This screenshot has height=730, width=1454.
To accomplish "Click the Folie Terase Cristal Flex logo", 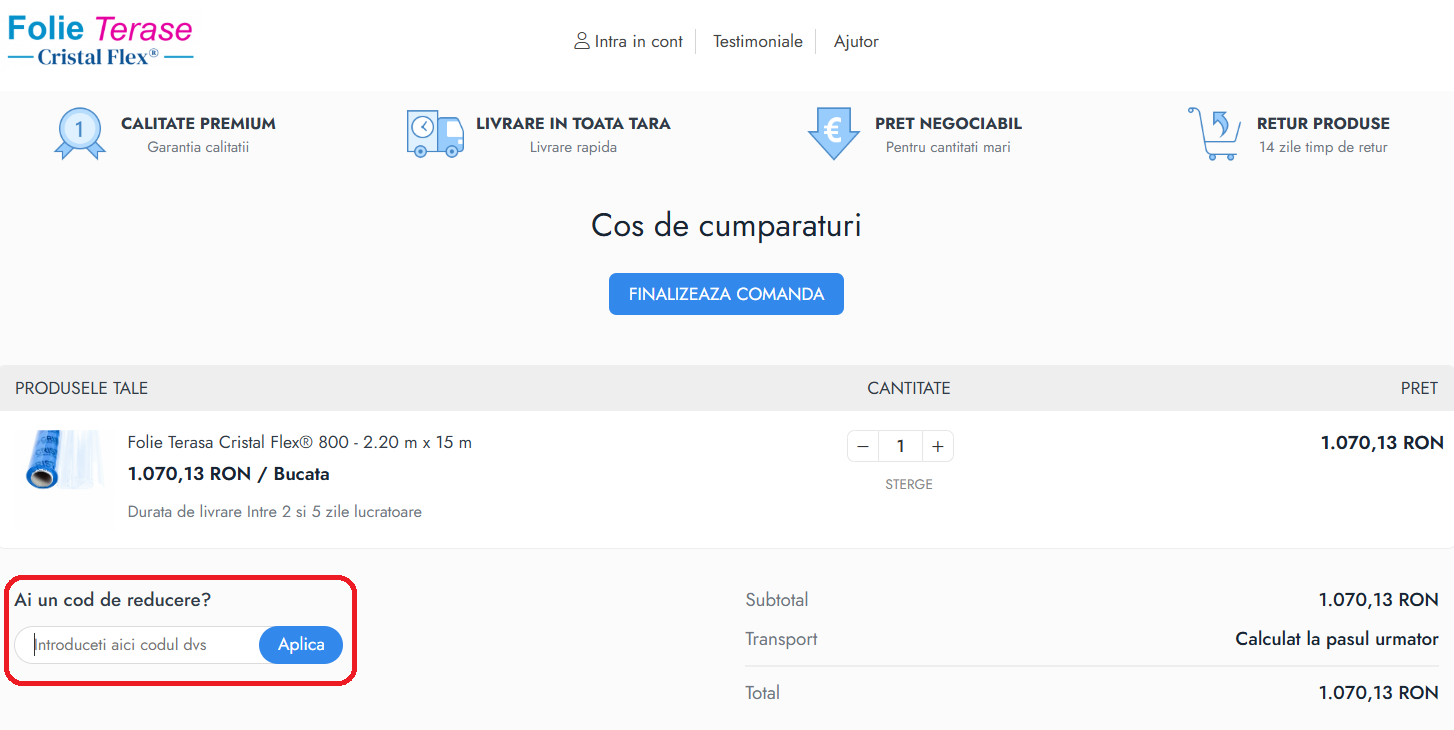I will [x=100, y=41].
